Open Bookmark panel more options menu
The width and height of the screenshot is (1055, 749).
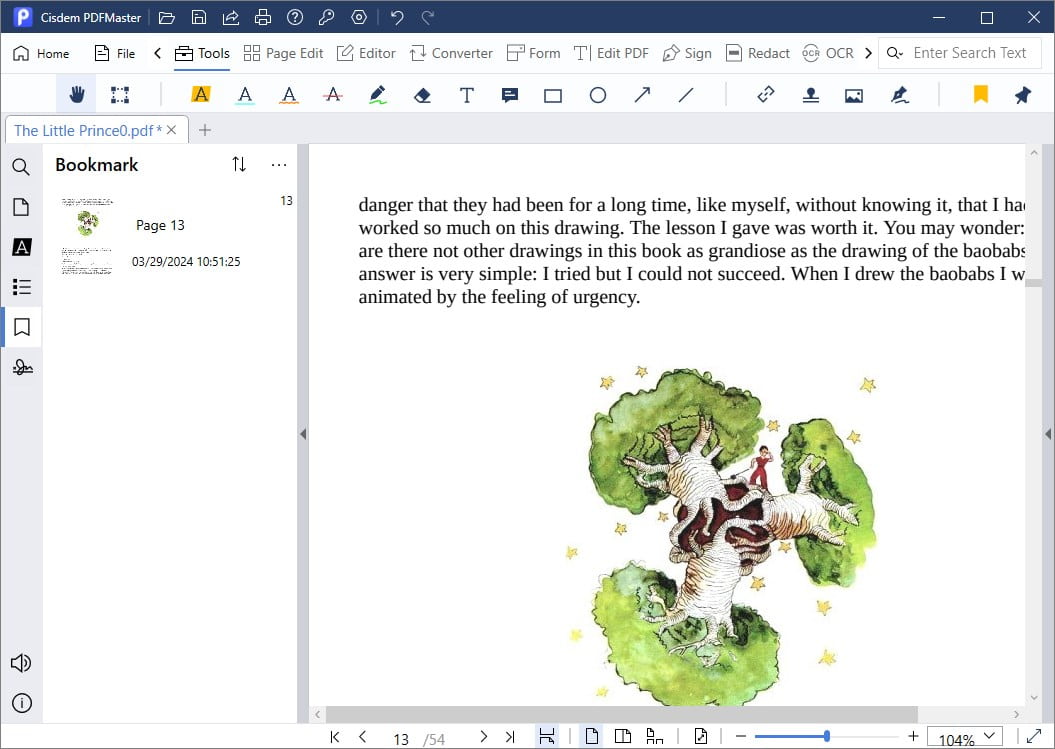point(279,165)
